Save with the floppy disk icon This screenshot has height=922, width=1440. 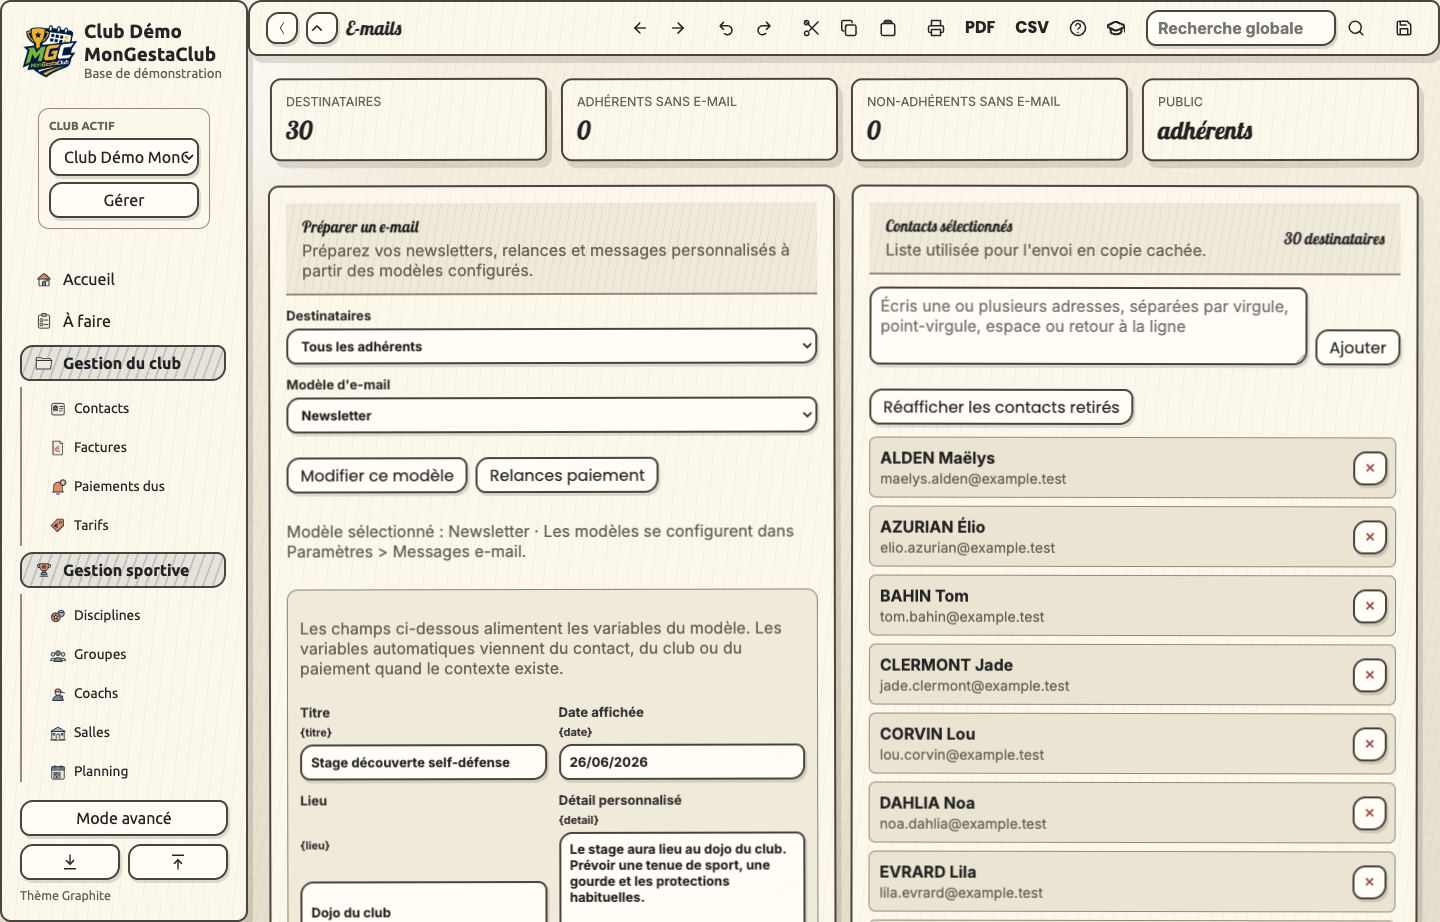pos(1404,28)
